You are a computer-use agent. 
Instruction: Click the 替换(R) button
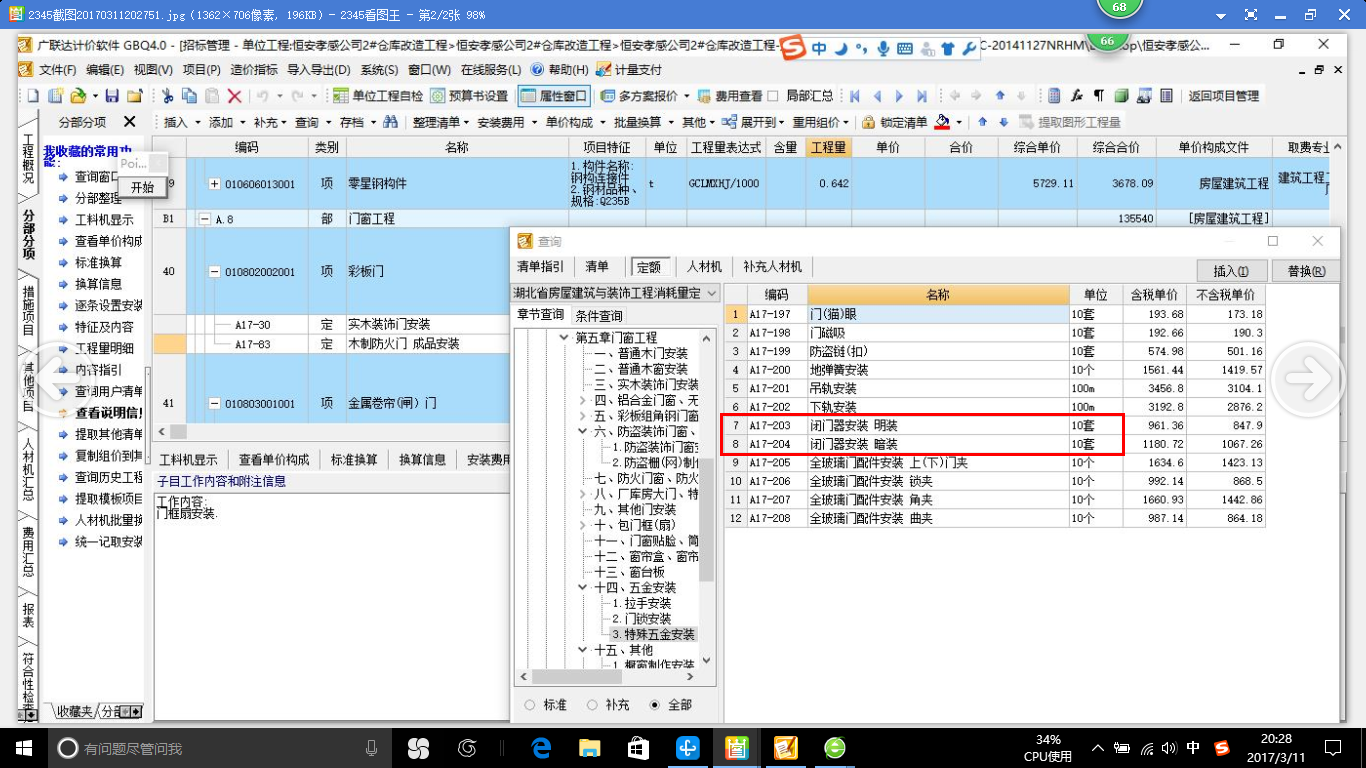(1305, 271)
